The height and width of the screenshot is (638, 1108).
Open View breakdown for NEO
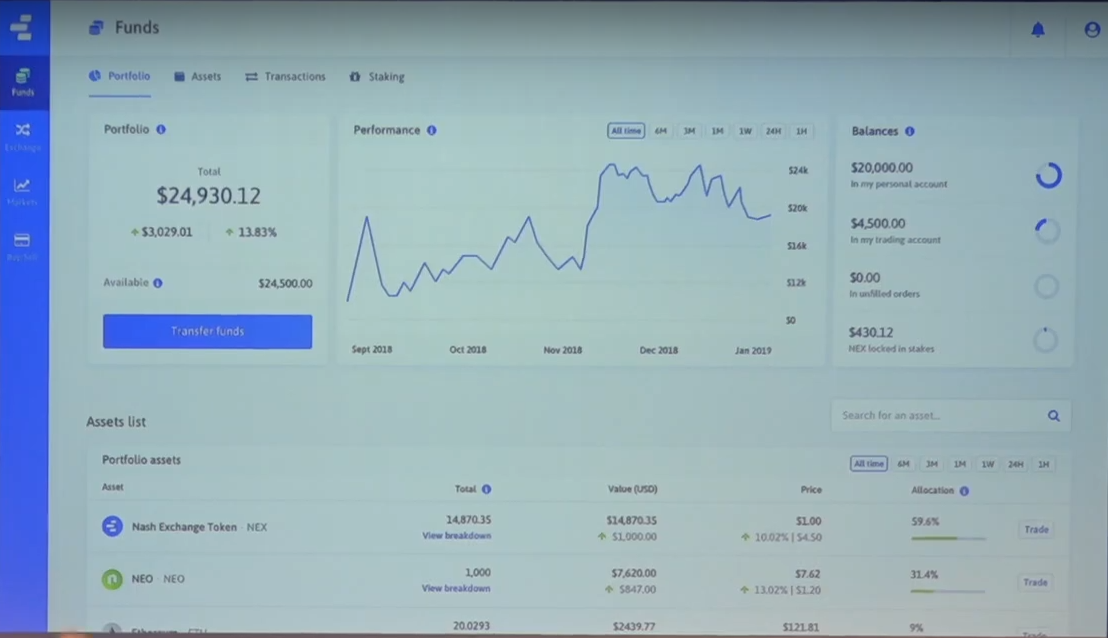(x=456, y=588)
